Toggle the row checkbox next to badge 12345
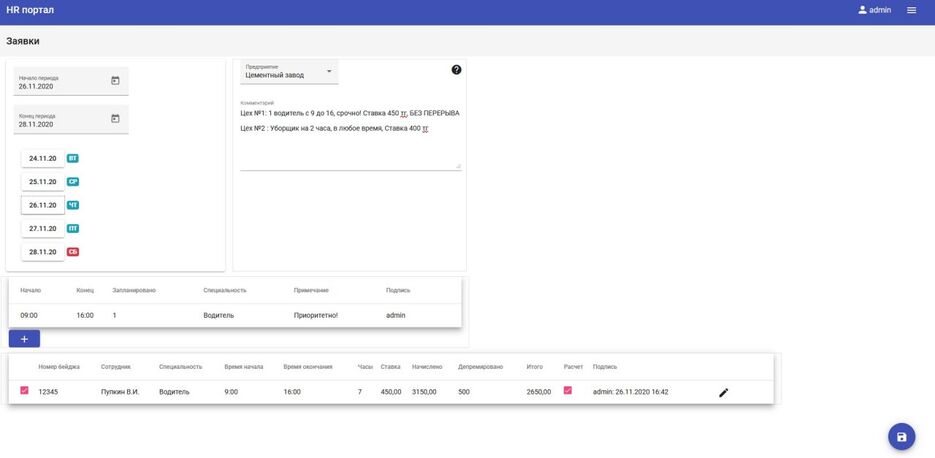The width and height of the screenshot is (935, 458). click(x=24, y=391)
